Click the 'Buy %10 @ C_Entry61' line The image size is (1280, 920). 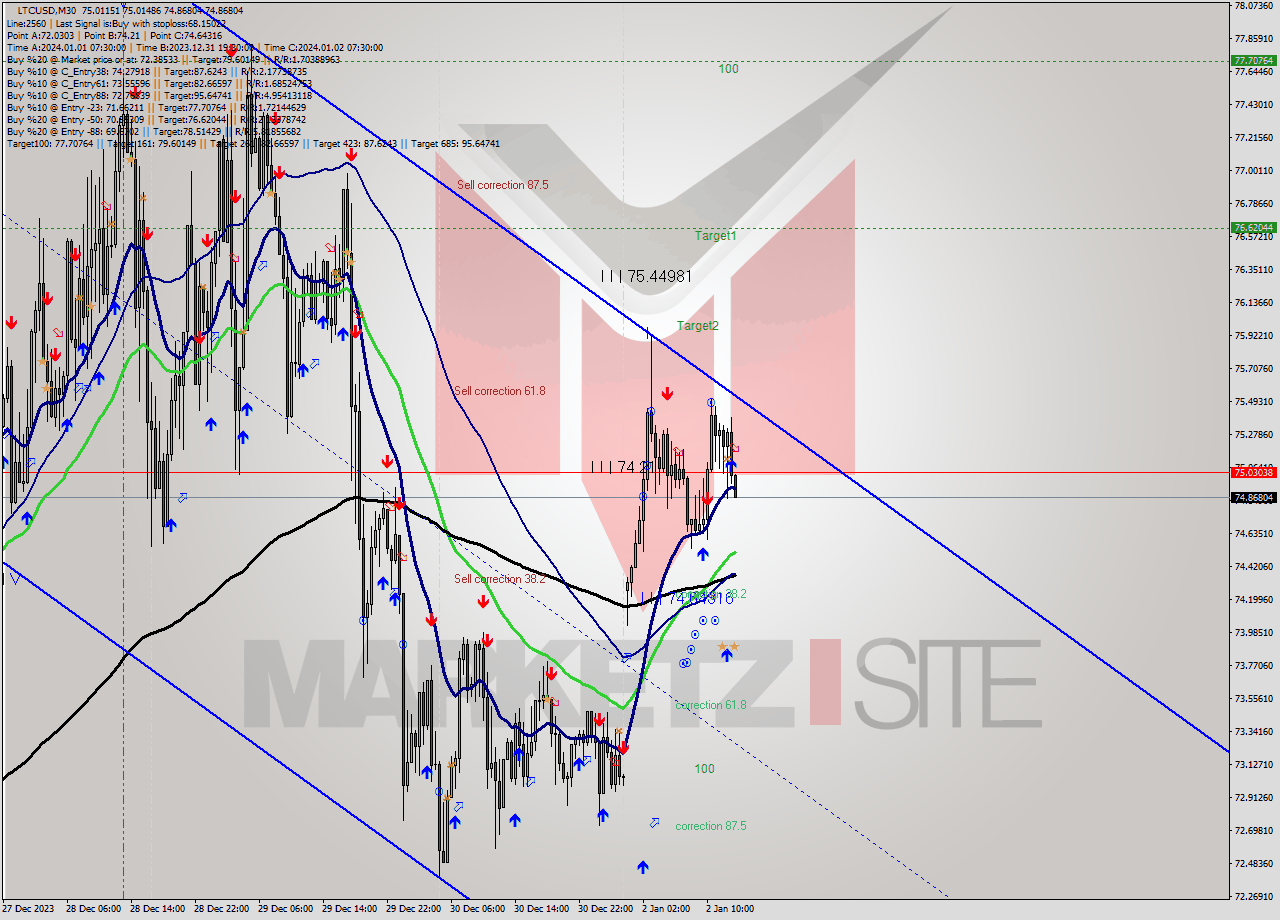point(159,83)
